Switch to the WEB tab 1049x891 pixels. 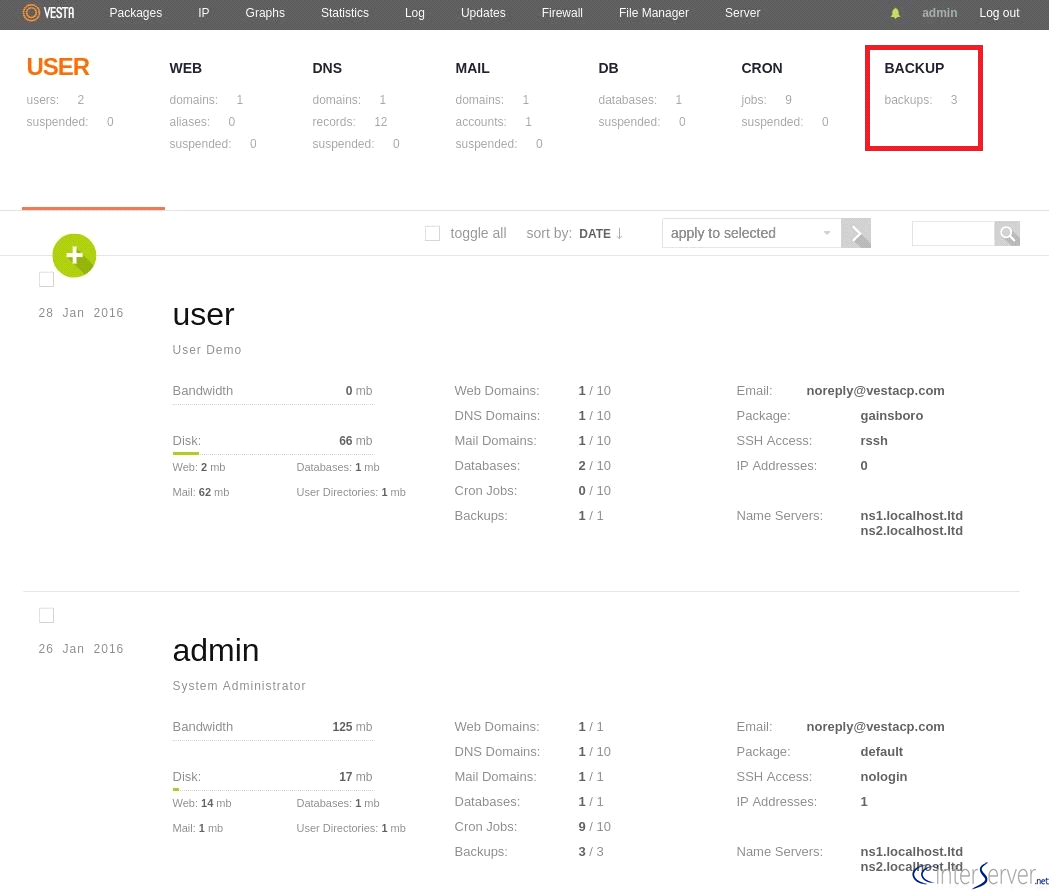pos(185,68)
